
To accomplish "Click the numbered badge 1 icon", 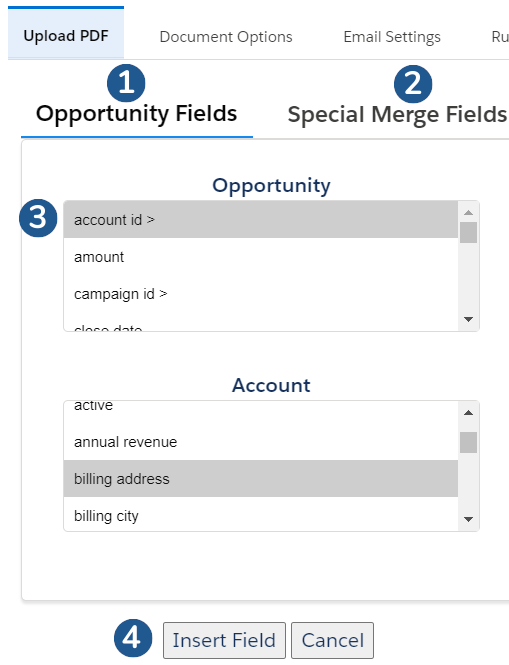I will 126,83.
